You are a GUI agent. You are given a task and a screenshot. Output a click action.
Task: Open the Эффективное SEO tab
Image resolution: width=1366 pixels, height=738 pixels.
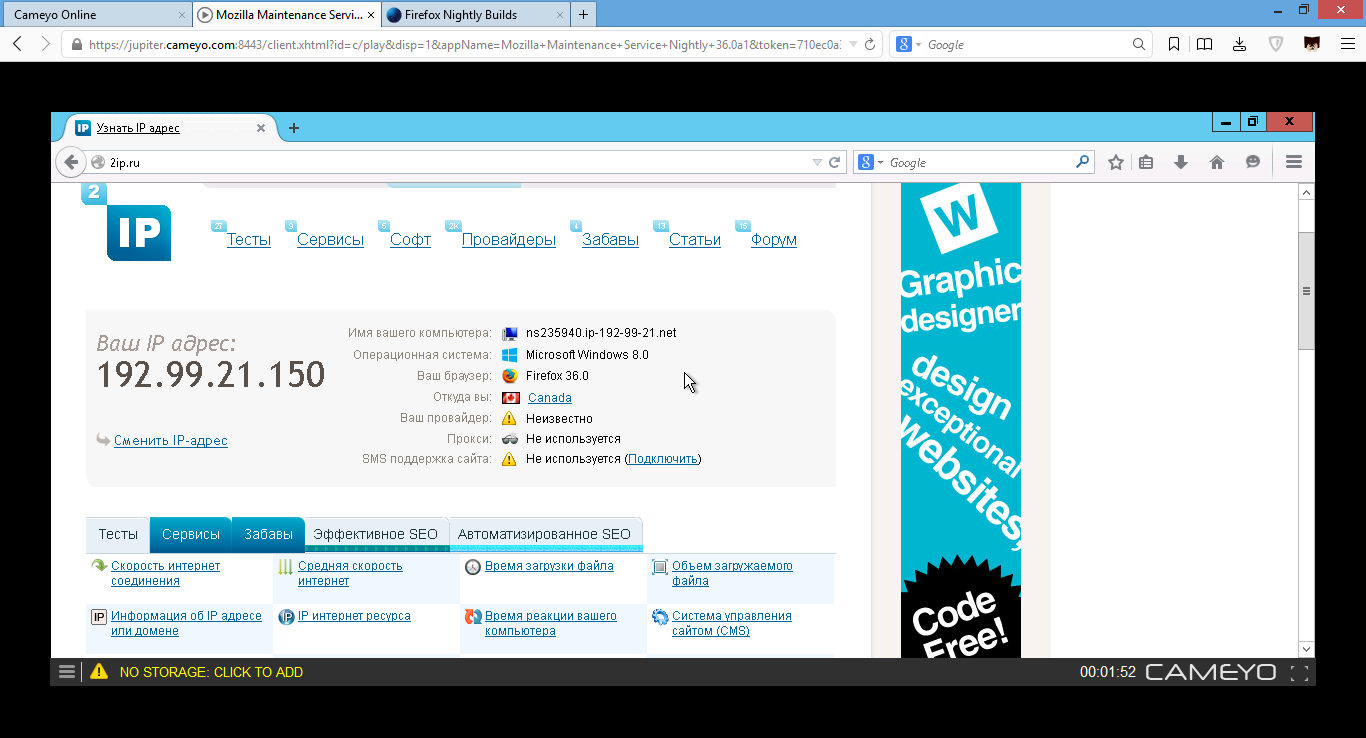pos(376,535)
